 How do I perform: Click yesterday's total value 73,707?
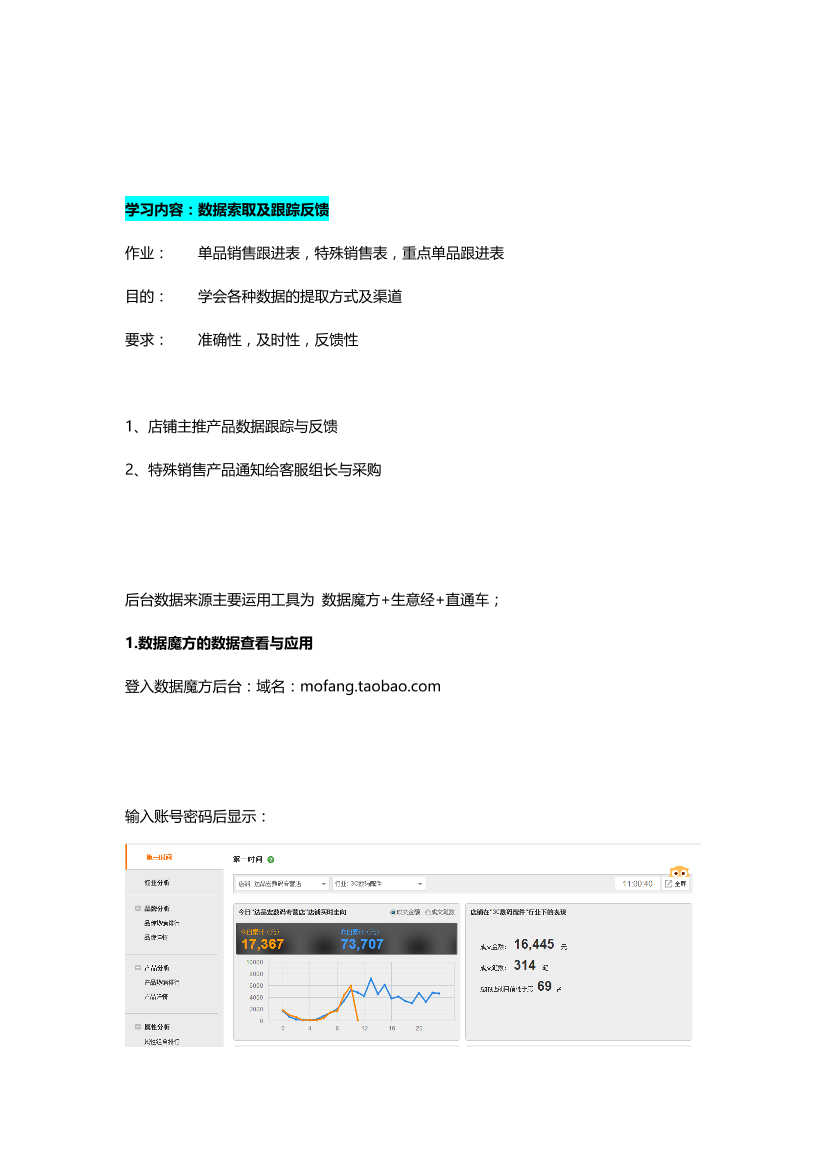(x=362, y=945)
